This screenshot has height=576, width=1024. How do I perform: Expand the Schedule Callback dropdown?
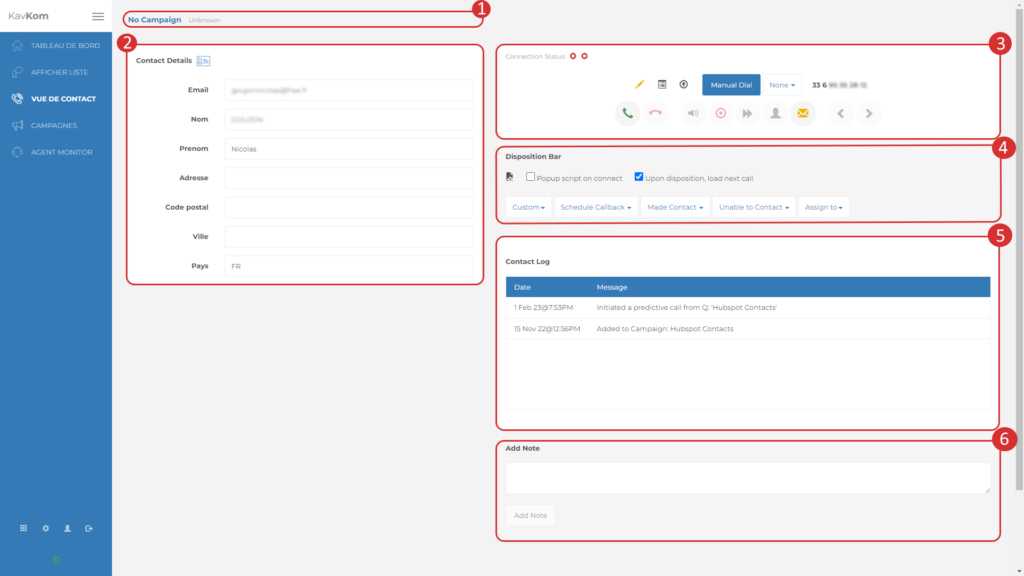(596, 207)
